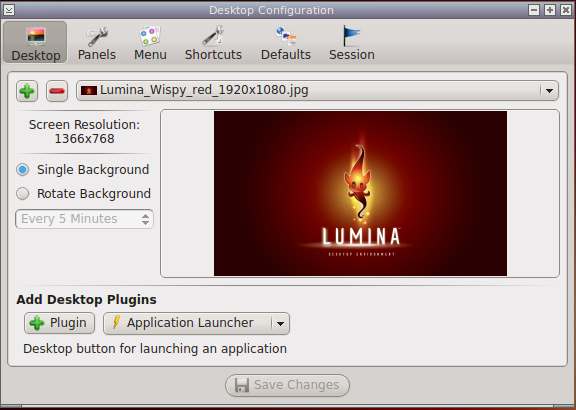The image size is (576, 410).
Task: Select Single Background option
Action: pyautogui.click(x=83, y=170)
